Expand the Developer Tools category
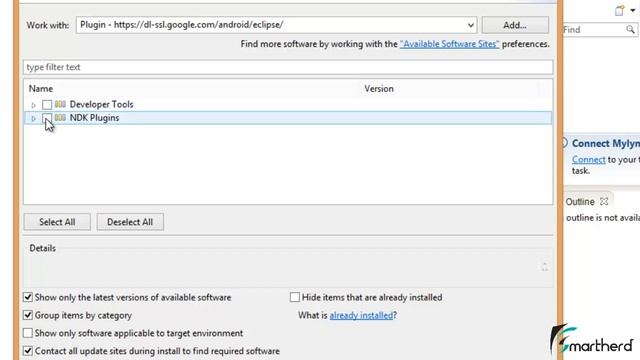Screen dimensions: 640x360 click(x=33, y=105)
